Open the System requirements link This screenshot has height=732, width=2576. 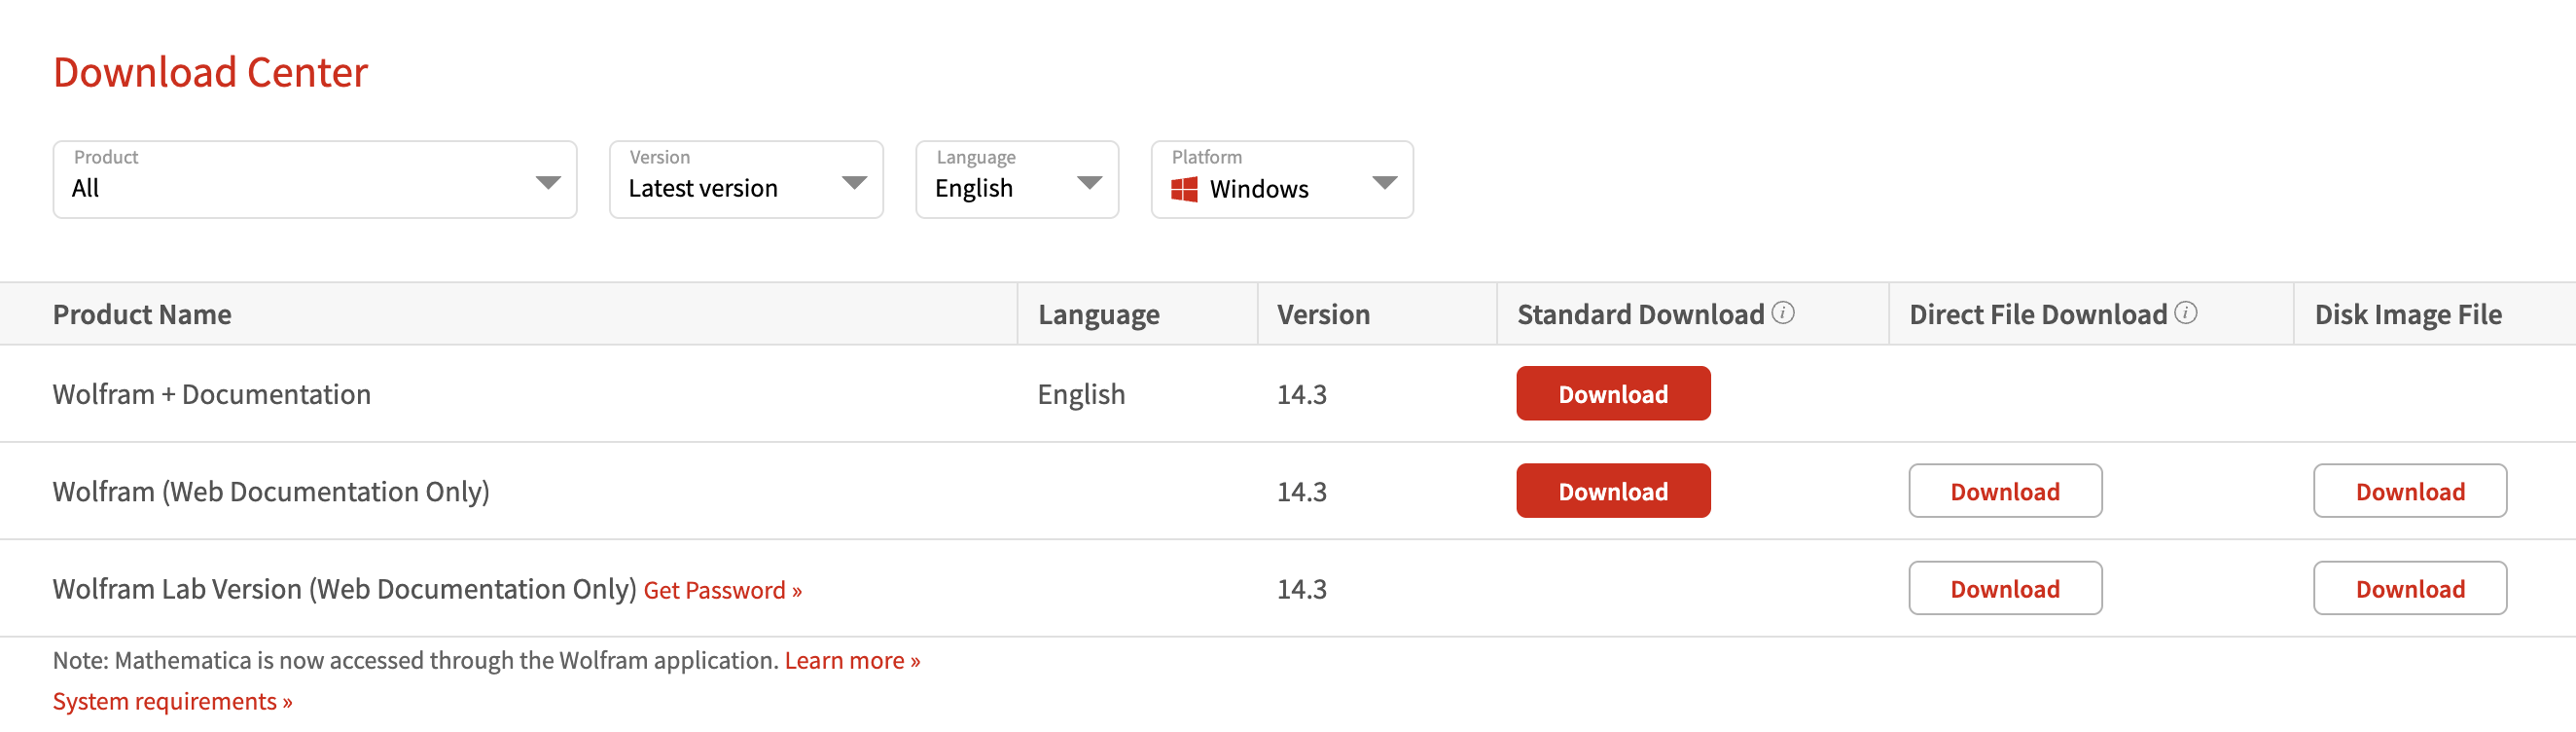[x=173, y=702]
